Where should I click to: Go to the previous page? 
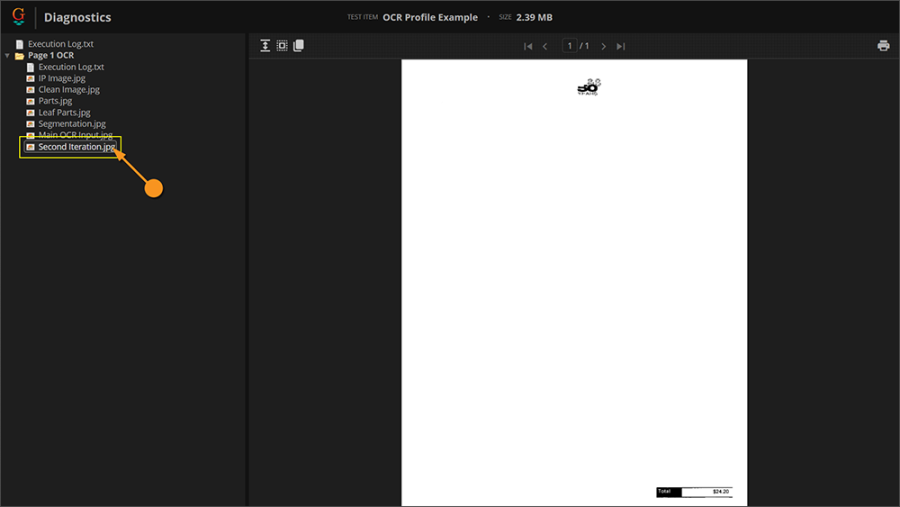545,47
